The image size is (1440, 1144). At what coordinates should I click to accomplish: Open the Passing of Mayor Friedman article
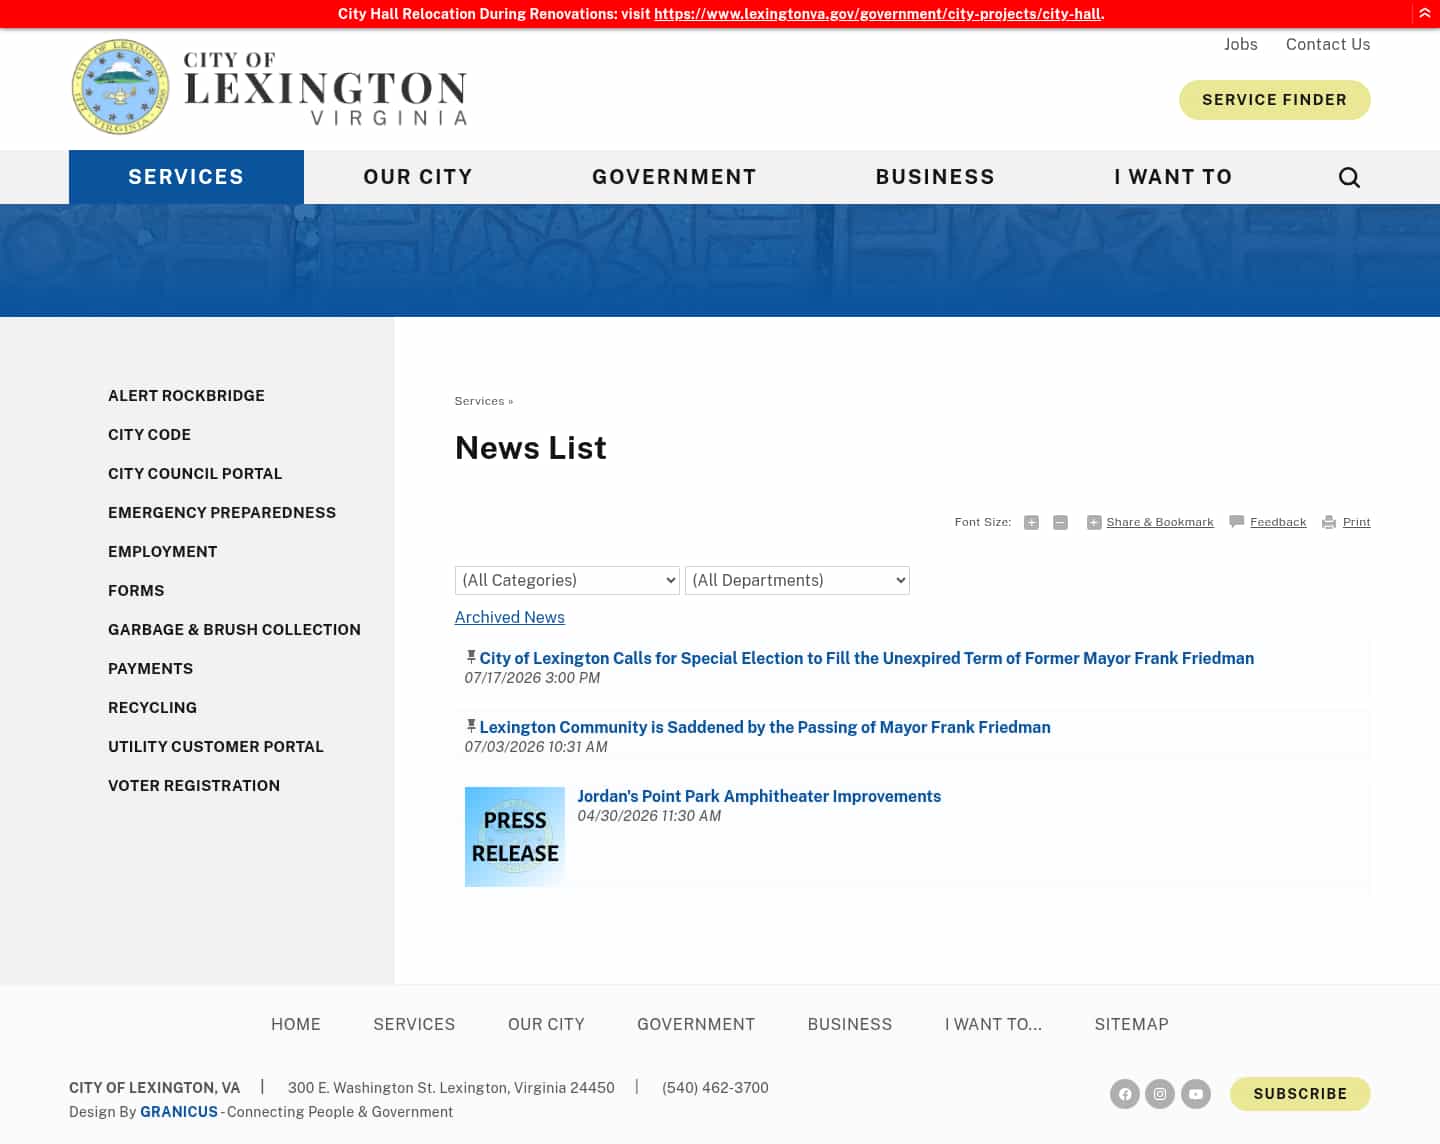pos(765,727)
